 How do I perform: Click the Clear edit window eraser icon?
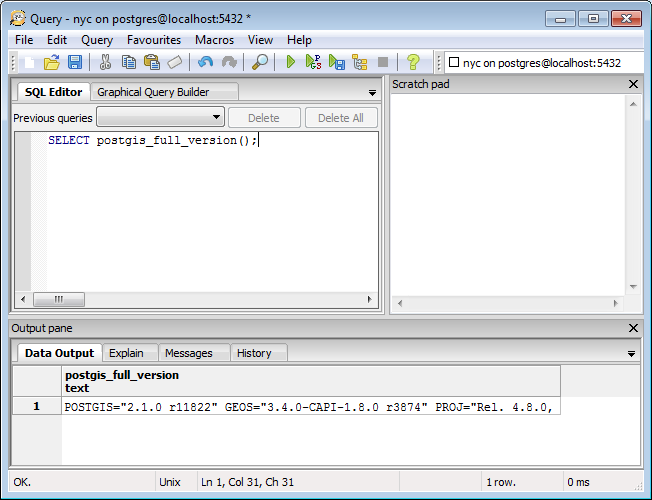click(x=174, y=62)
